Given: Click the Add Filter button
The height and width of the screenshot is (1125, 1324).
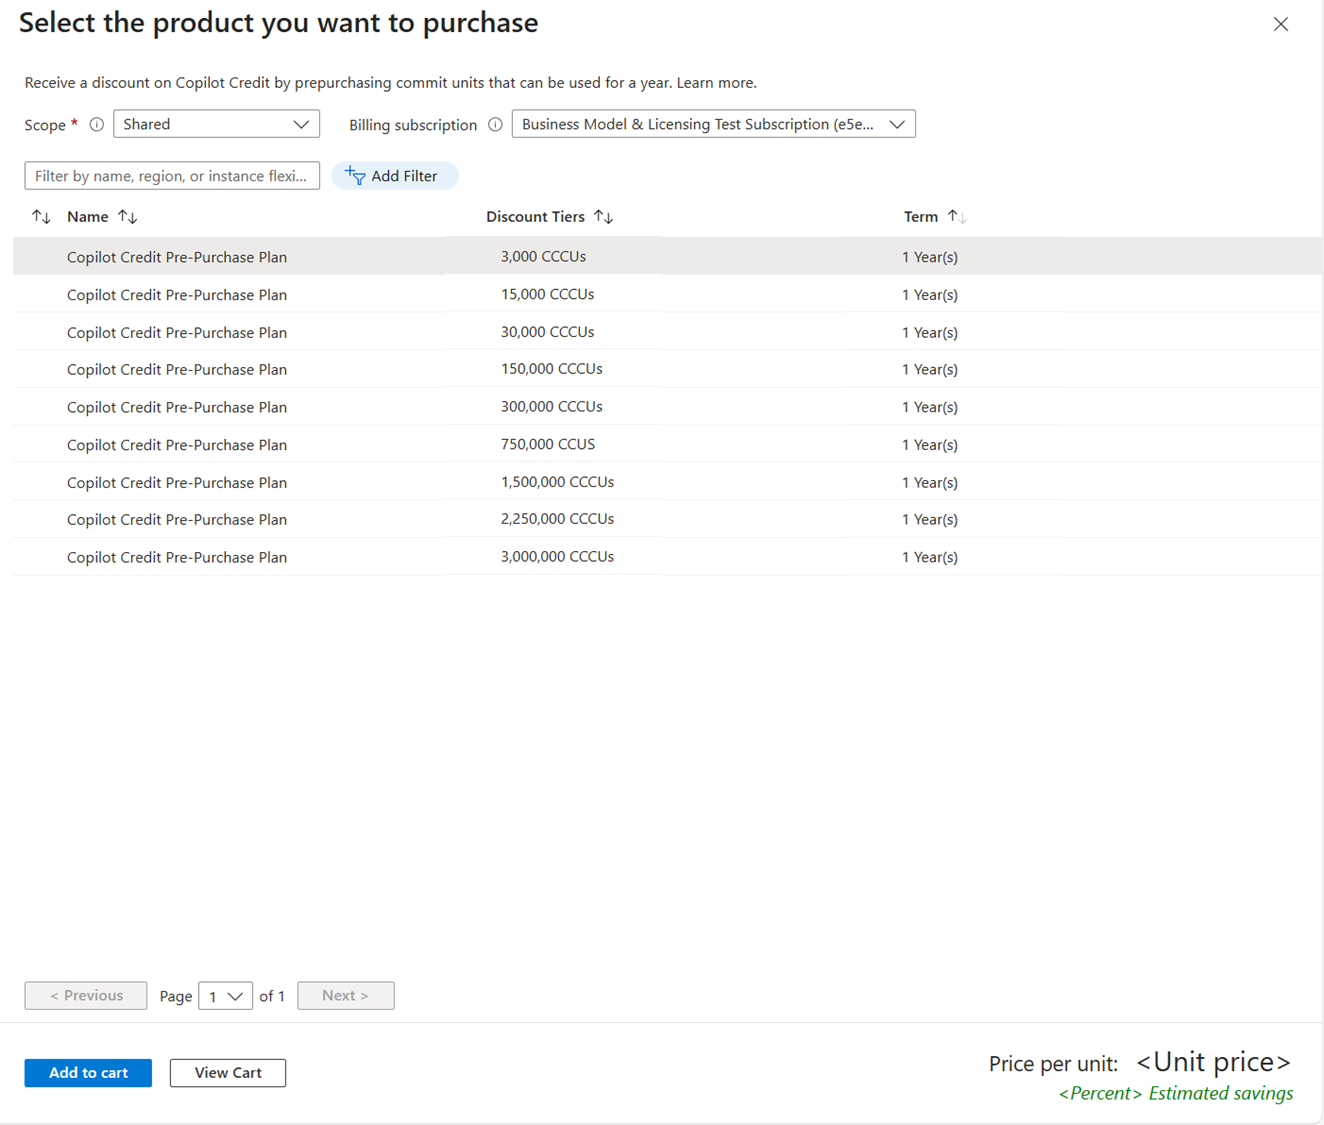Looking at the screenshot, I should 394,176.
